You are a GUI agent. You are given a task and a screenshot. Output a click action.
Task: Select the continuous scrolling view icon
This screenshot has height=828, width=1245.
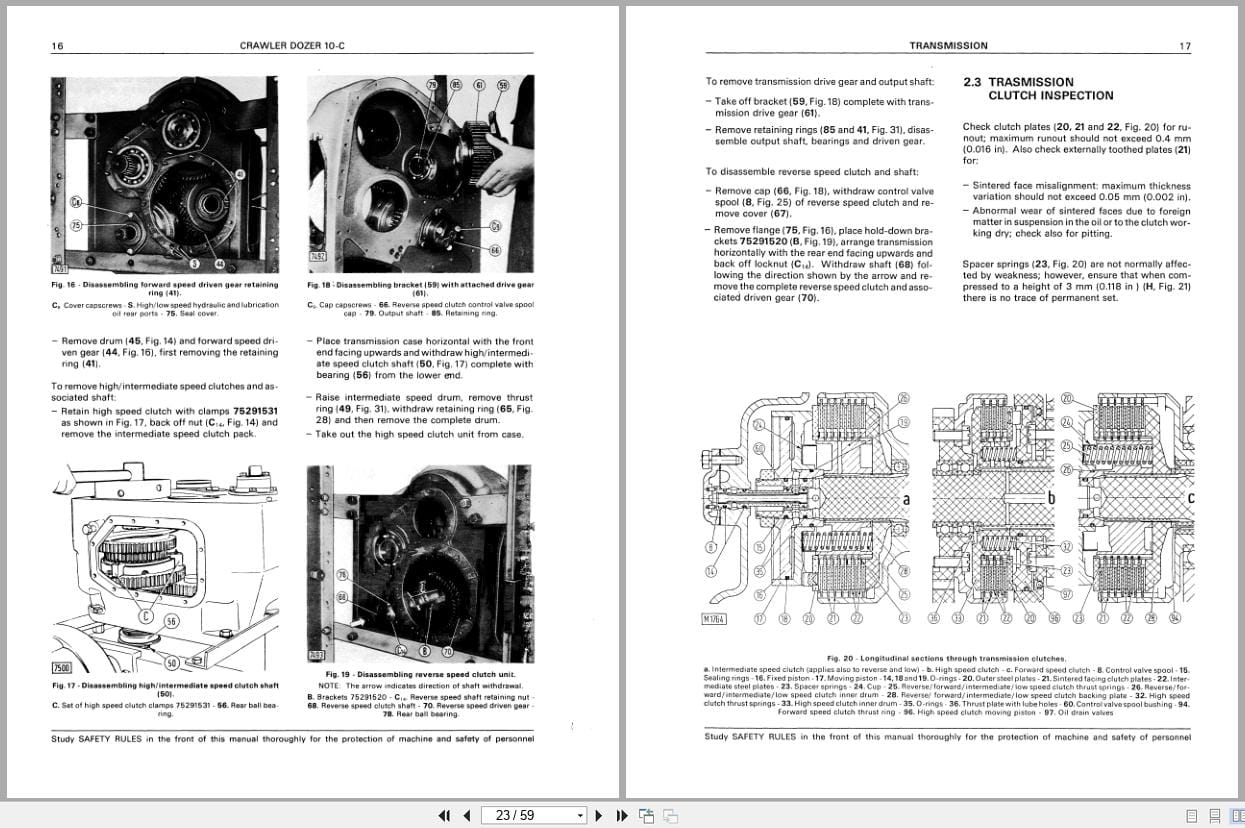(x=1214, y=816)
